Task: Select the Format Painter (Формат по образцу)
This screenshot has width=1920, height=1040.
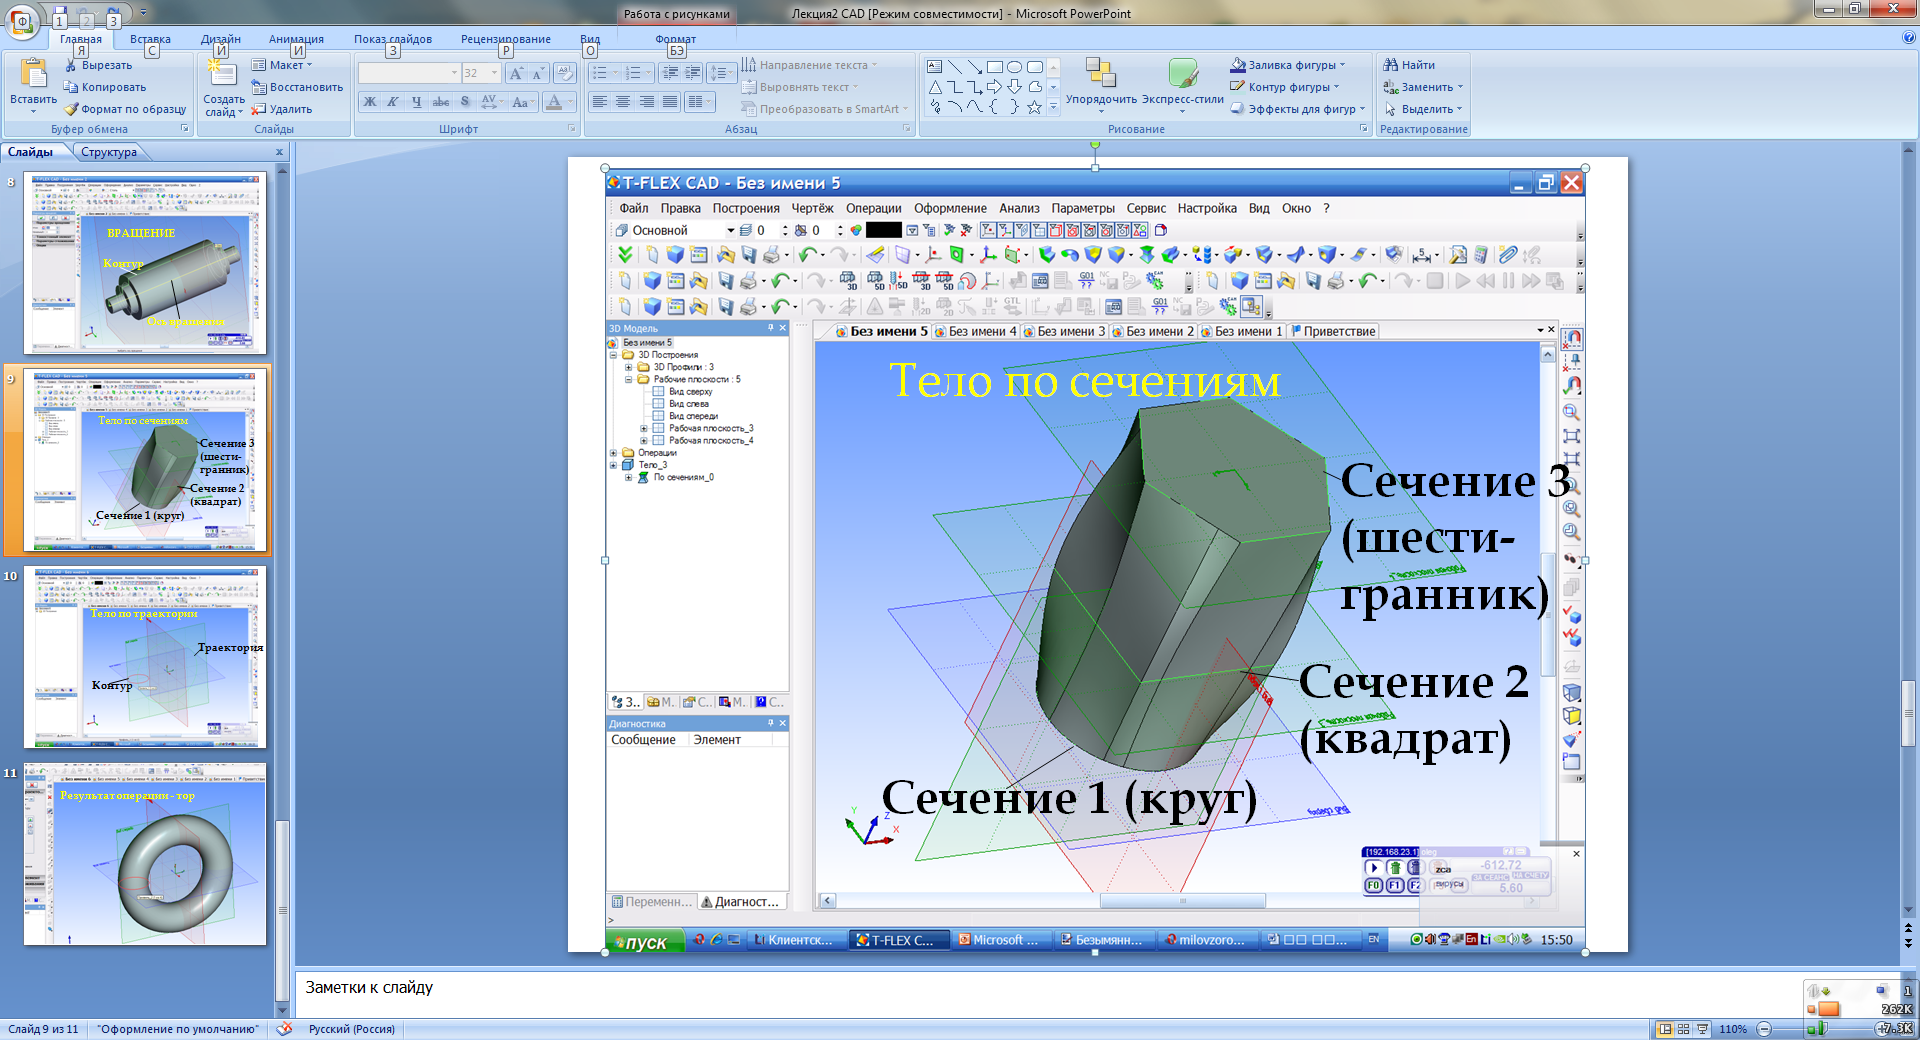Action: pyautogui.click(x=71, y=109)
